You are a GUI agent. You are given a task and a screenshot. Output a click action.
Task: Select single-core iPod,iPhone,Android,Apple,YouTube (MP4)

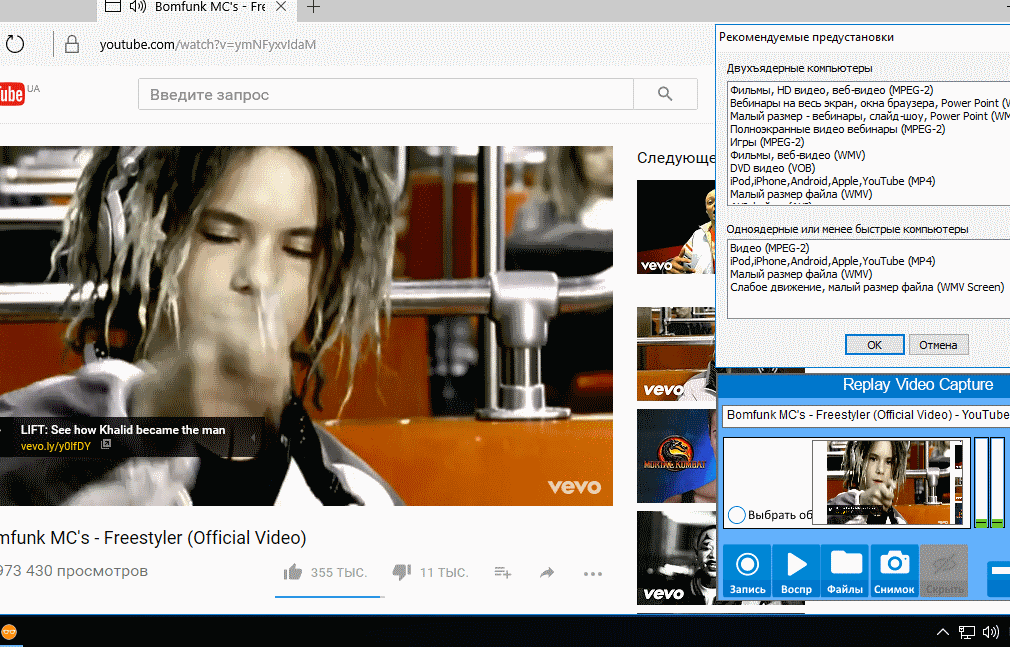(832, 261)
